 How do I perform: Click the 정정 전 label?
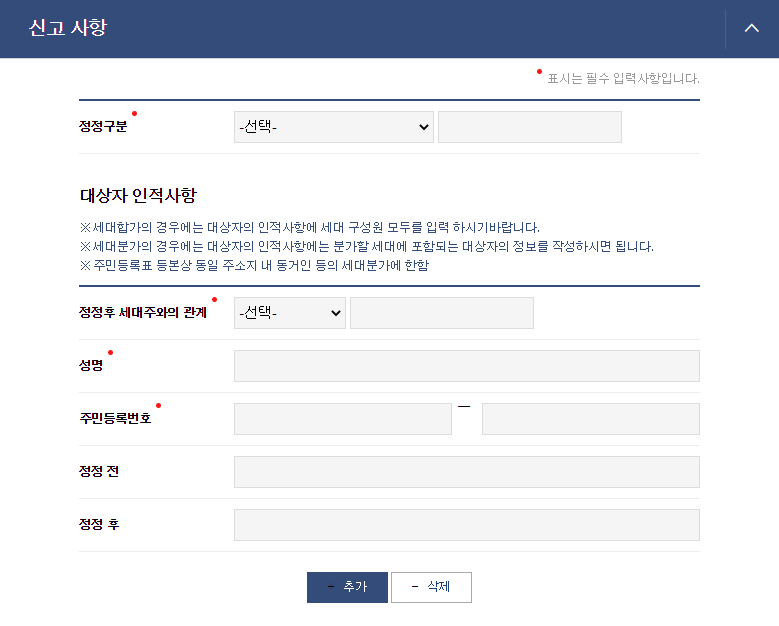99,471
